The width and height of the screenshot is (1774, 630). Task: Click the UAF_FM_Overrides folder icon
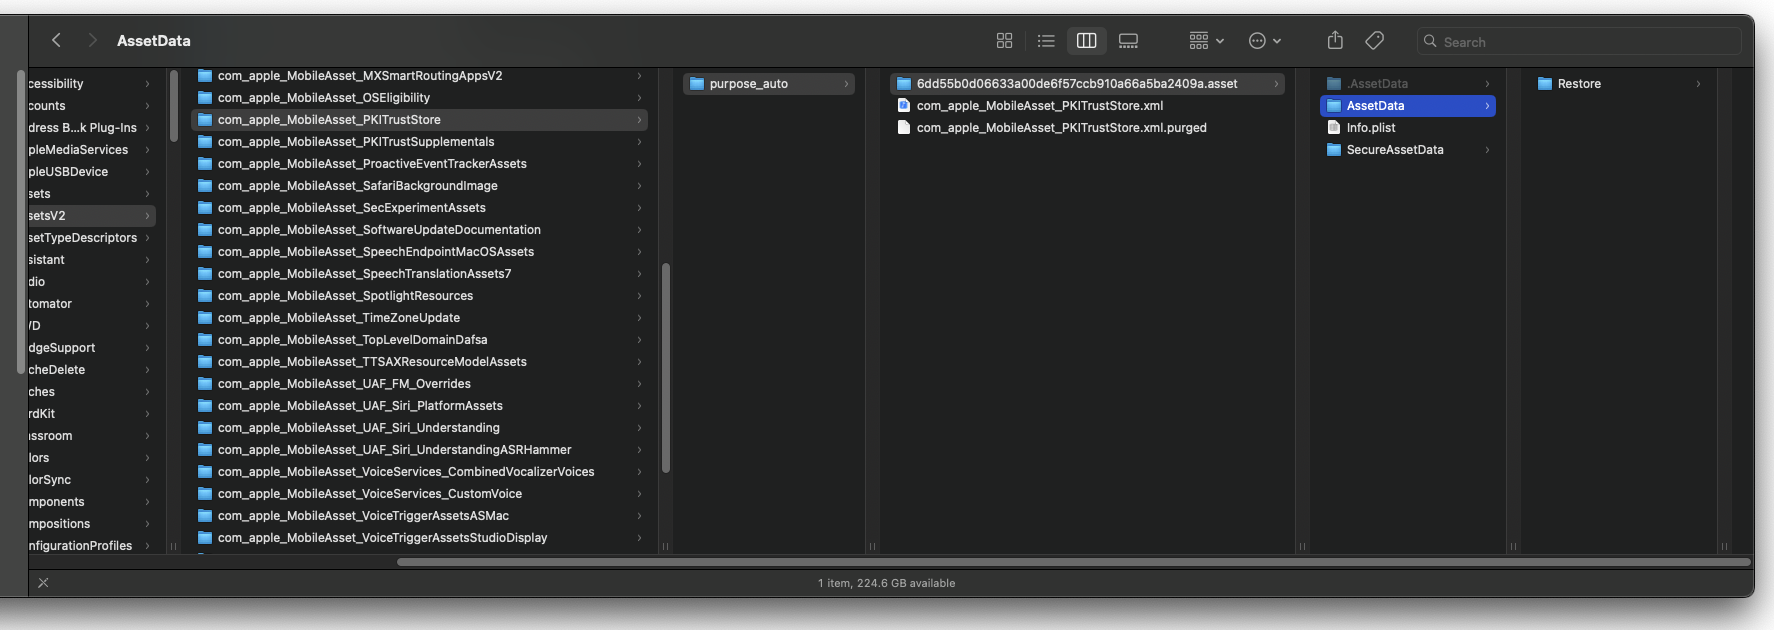205,384
